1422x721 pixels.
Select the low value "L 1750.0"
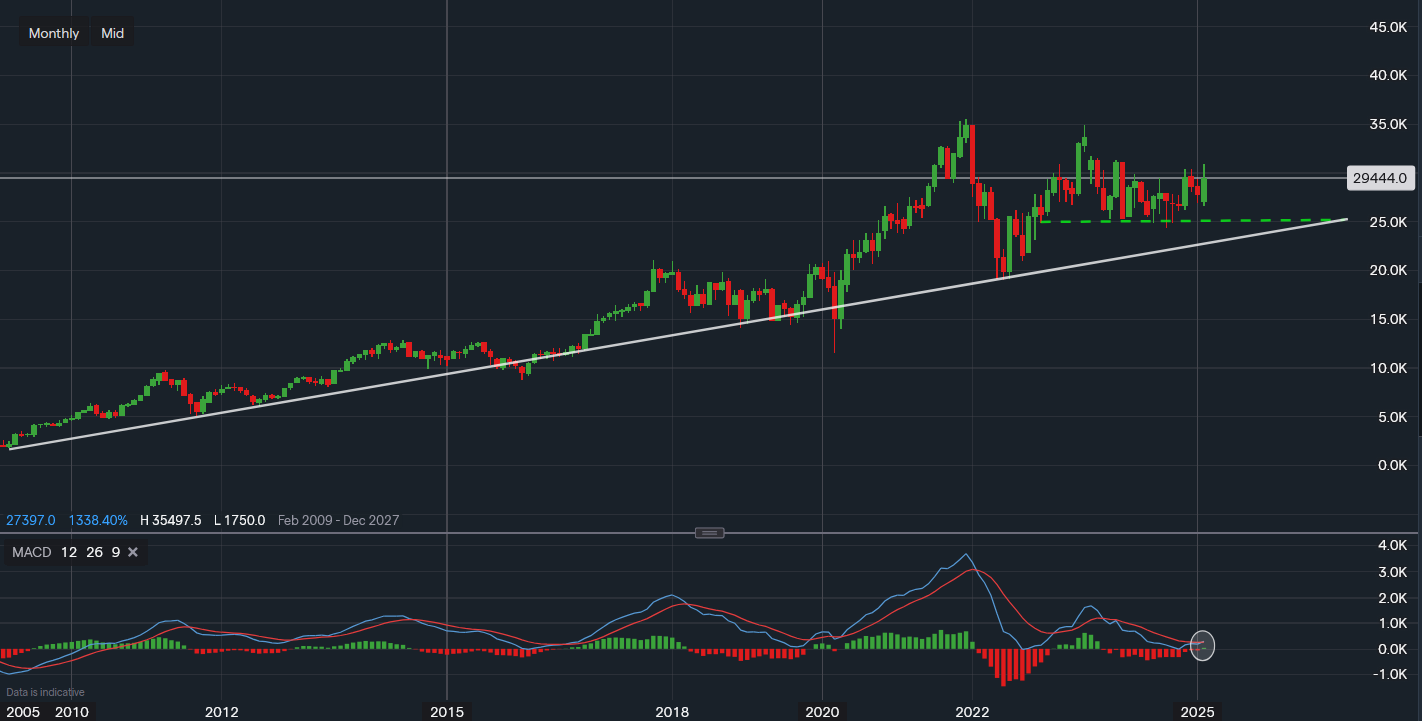[240, 520]
